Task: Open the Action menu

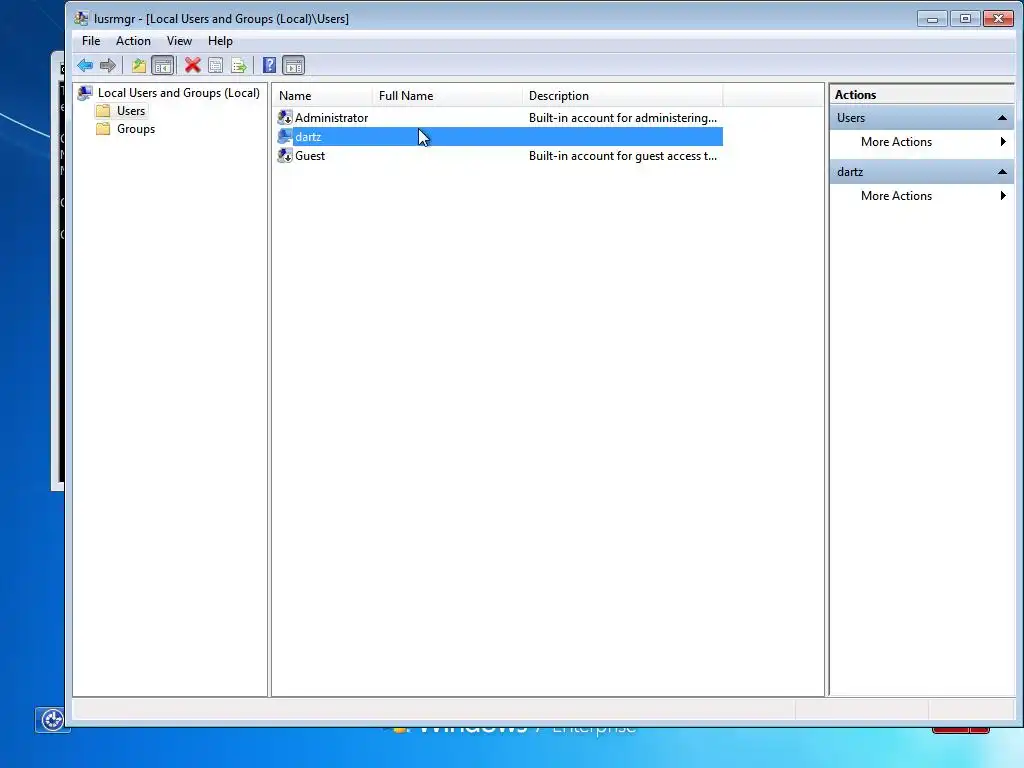Action: (133, 40)
